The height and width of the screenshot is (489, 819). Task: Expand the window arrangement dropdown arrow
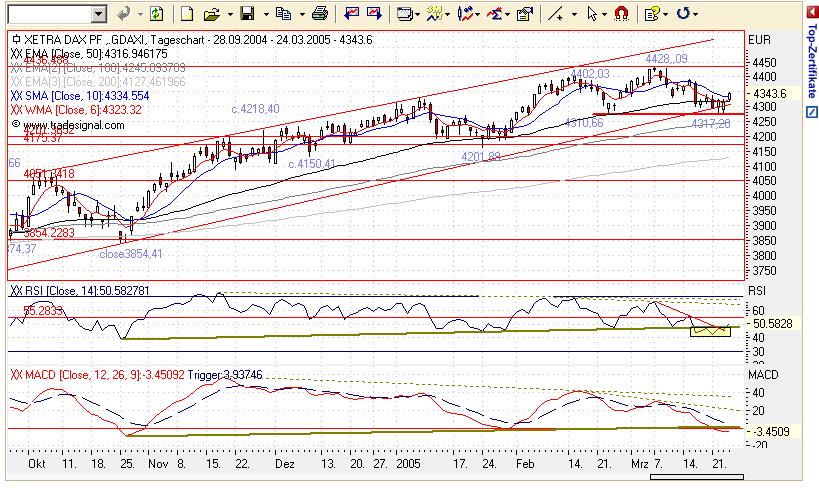pos(417,14)
